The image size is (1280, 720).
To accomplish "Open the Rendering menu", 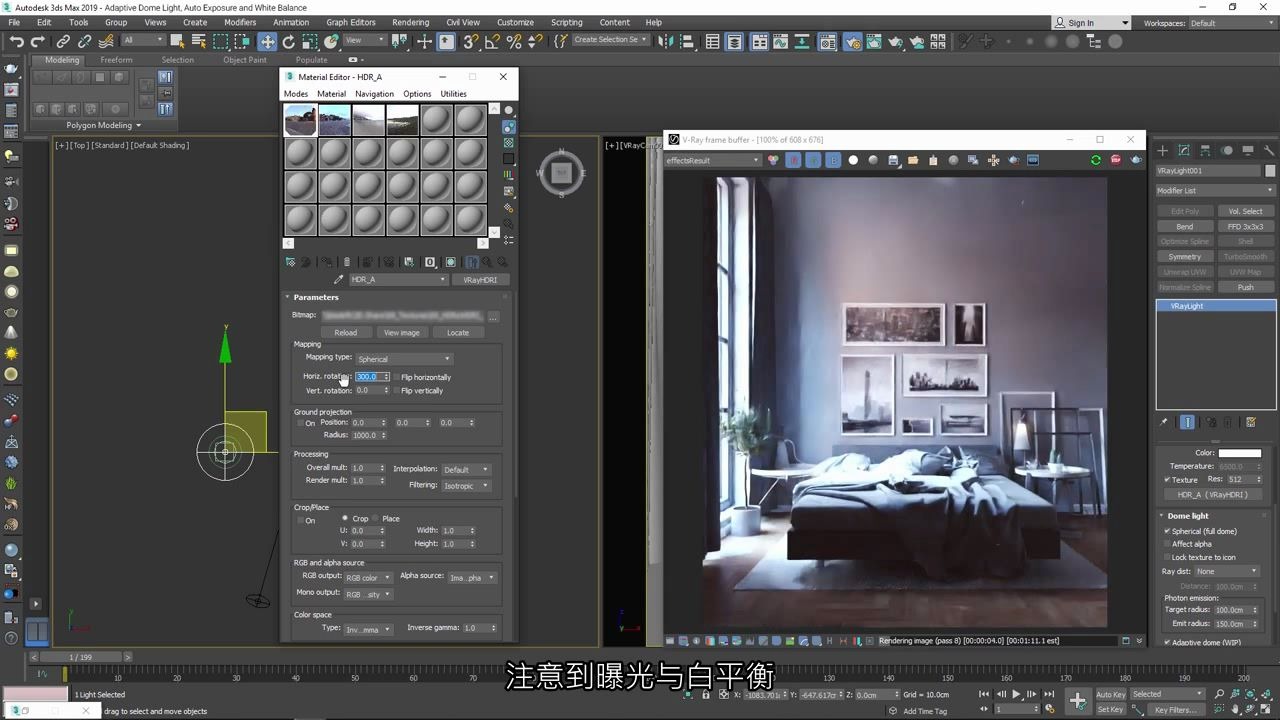I will coord(410,22).
